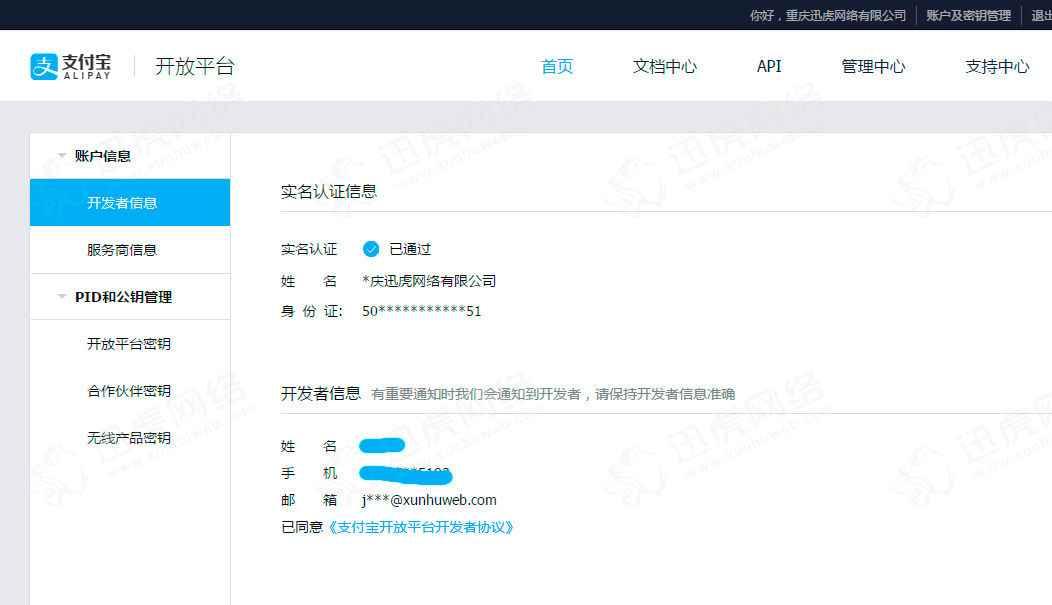Screen dimensions: 1052x605
Task: Select API in the top navigation
Action: (x=769, y=67)
